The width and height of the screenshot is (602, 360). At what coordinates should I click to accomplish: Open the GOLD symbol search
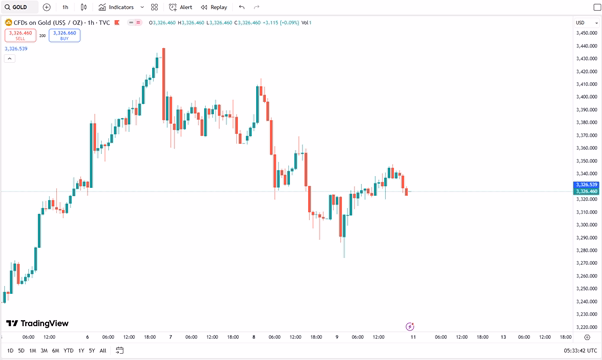click(x=19, y=7)
